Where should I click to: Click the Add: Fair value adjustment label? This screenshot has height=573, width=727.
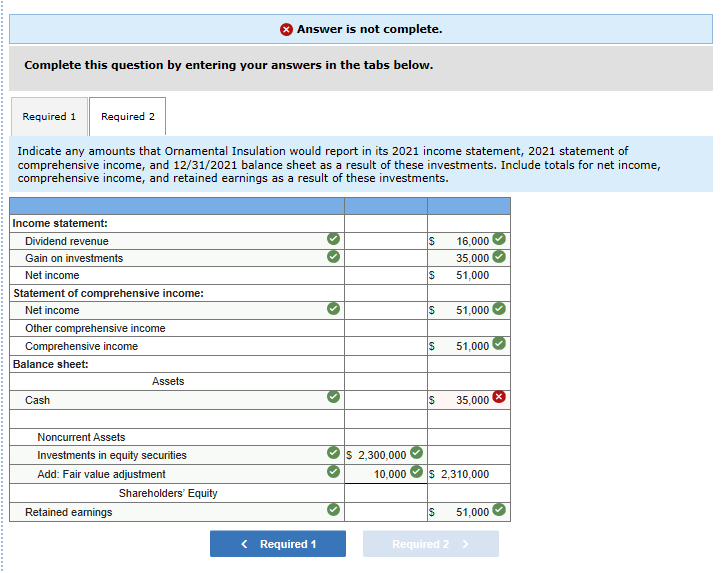coord(101,474)
